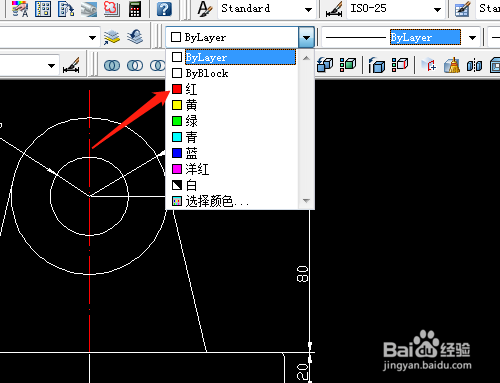Open the Sheet Set Manager icon
500x383 pixels.
tap(89, 9)
